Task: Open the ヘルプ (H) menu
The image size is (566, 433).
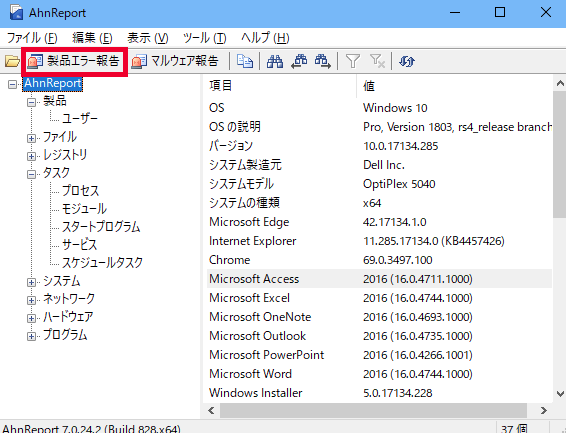Action: tap(265, 38)
